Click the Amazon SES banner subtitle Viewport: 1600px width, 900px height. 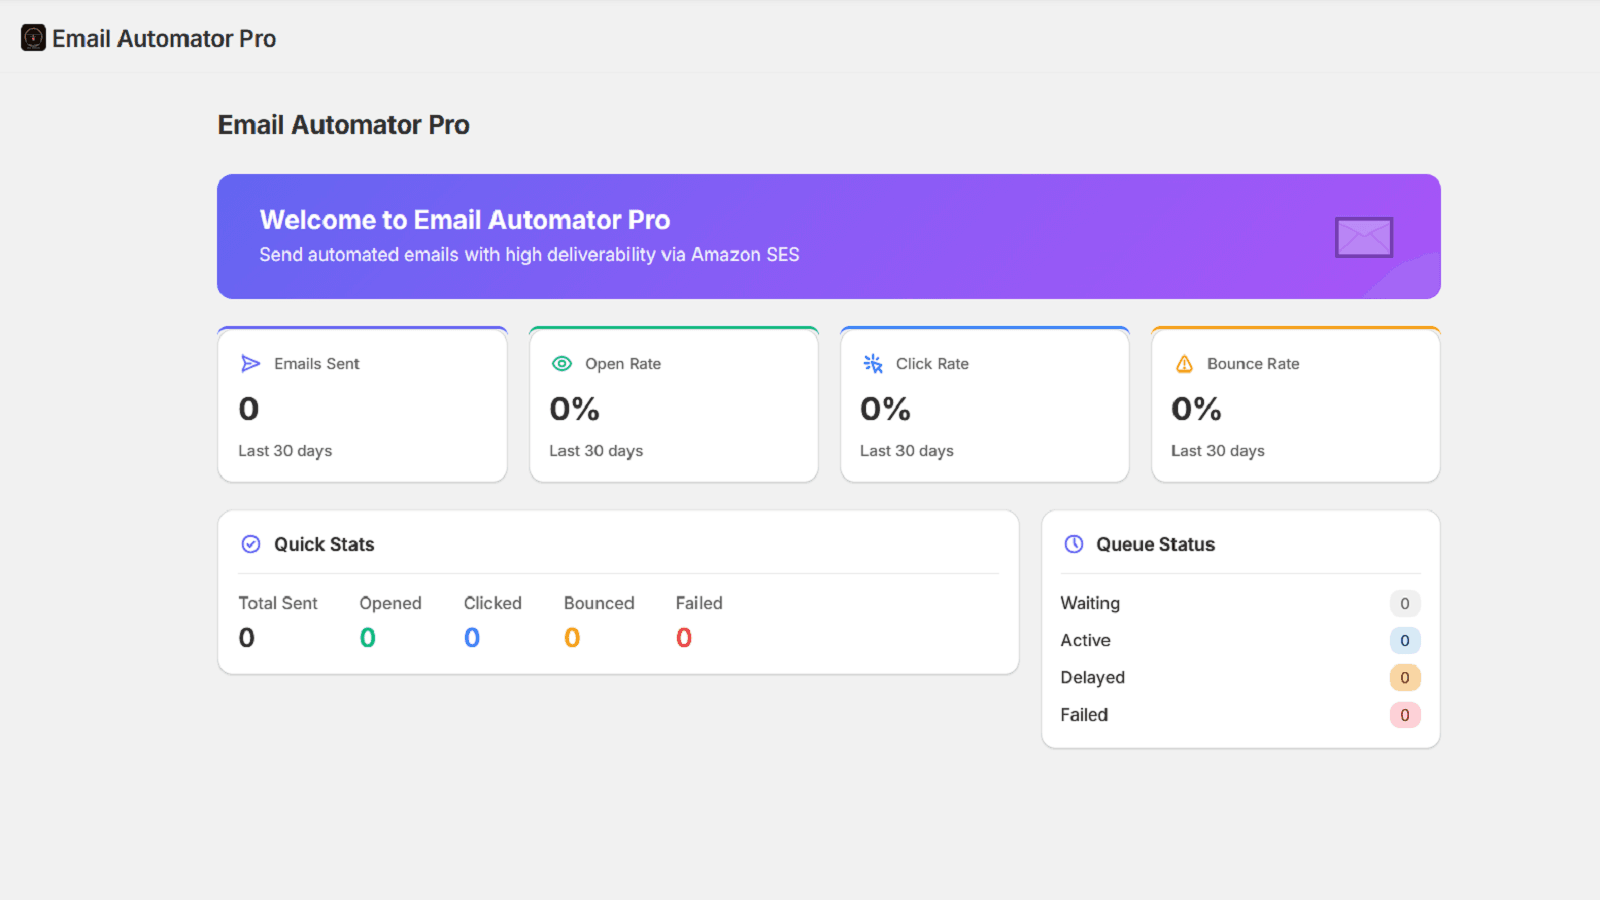(529, 255)
